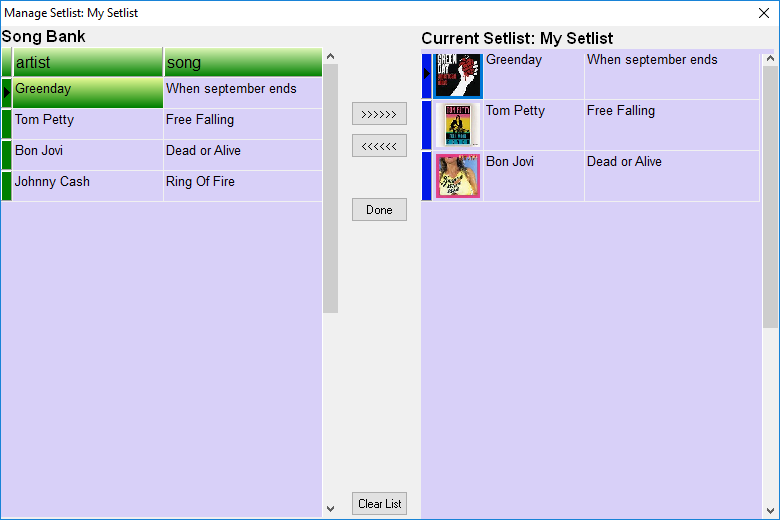
Task: Select Tom Petty row in Song Bank
Action: (45, 120)
